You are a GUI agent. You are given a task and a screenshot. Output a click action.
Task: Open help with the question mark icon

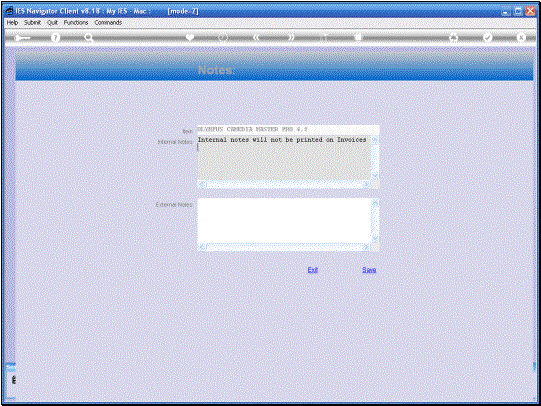55,38
